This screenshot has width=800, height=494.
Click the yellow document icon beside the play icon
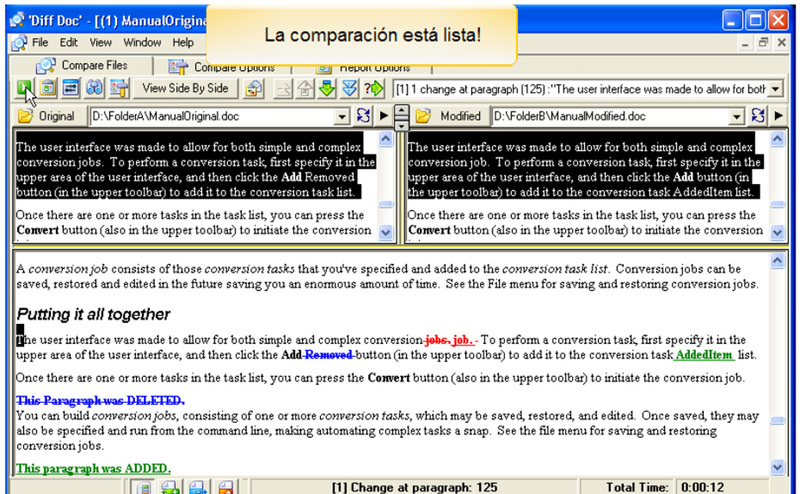tap(47, 88)
